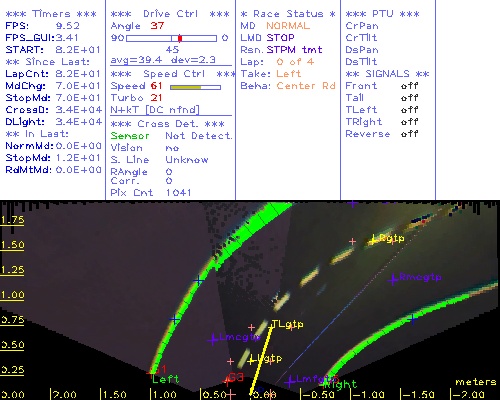Select the Race Status panel header
The width and height of the screenshot is (500, 400).
pos(288,14)
